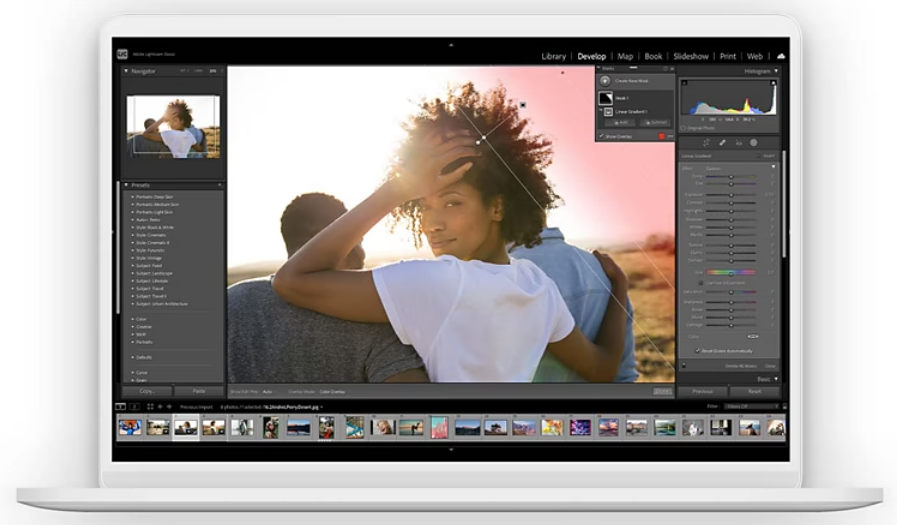Select the pink thumbnail in the filmstrip
The image size is (897, 525).
point(439,427)
